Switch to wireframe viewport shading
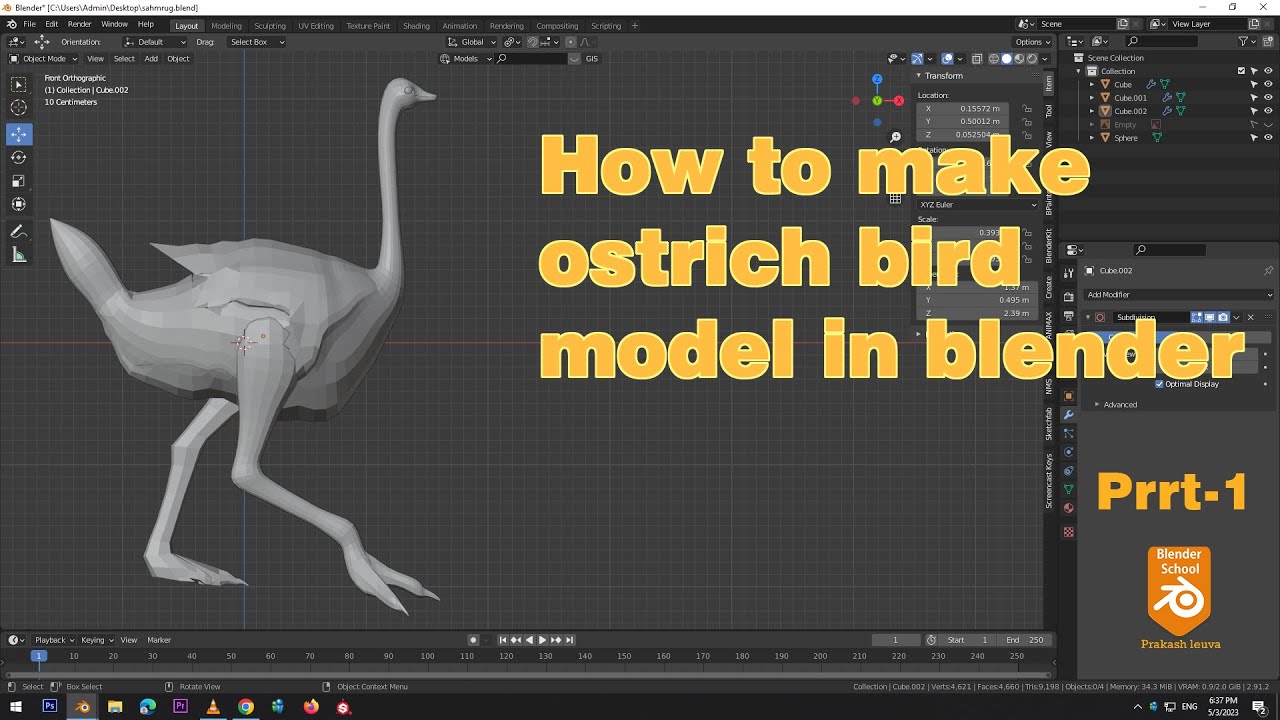The height and width of the screenshot is (720, 1280). click(994, 59)
